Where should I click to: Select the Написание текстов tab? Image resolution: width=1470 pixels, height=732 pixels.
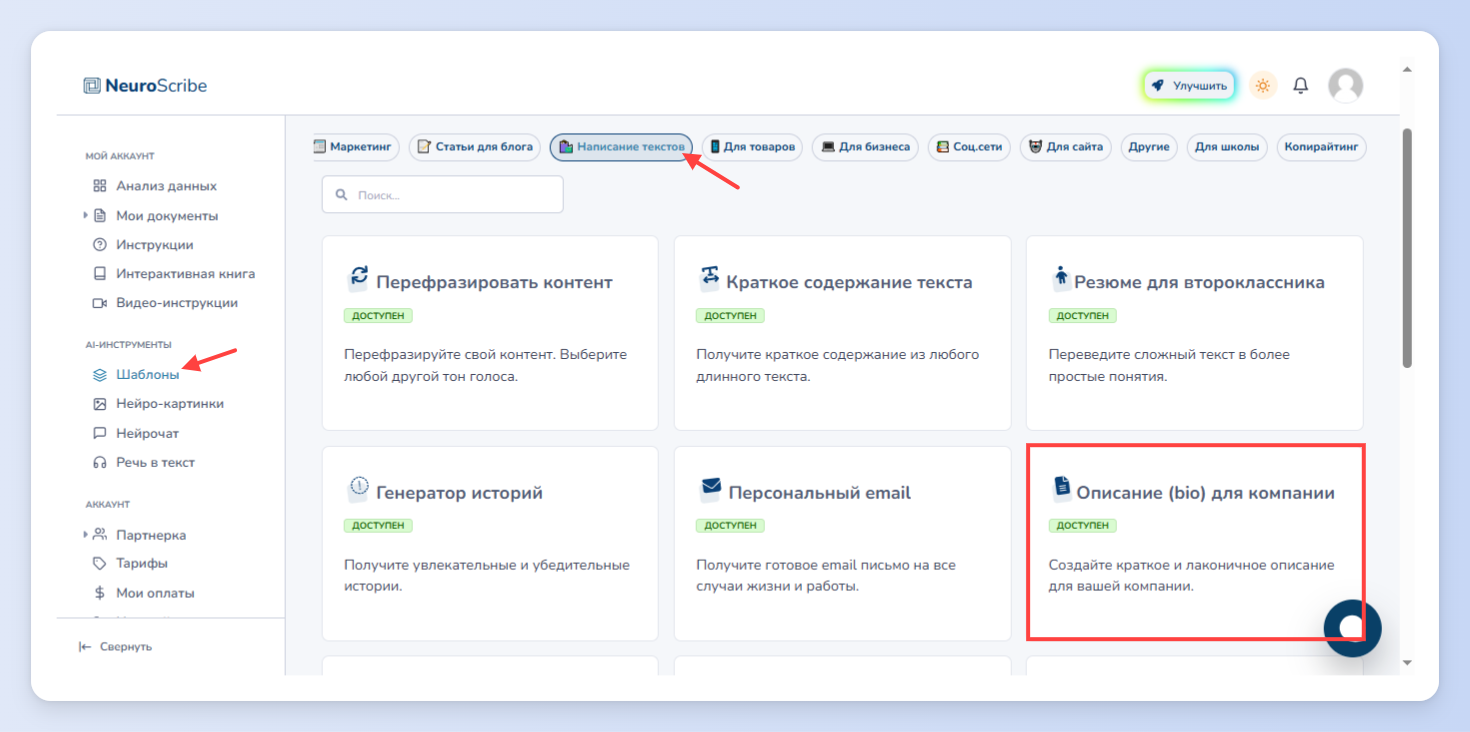pos(621,147)
